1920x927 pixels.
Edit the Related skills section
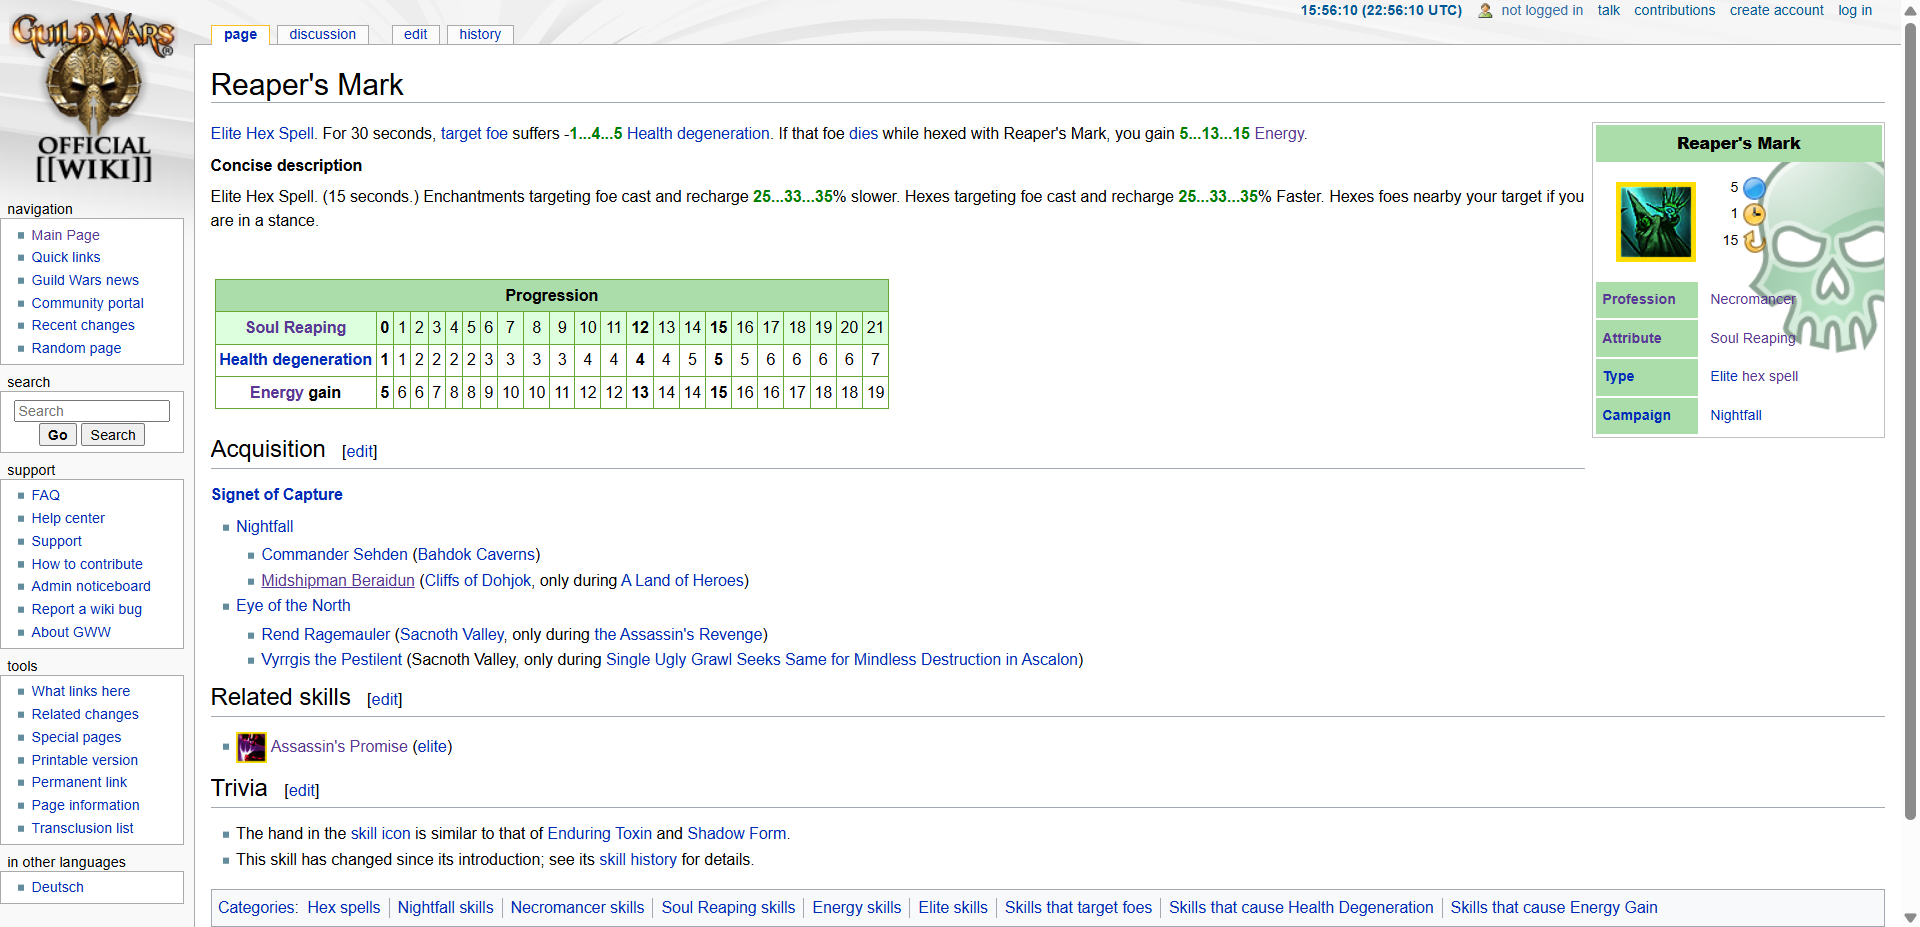tap(384, 700)
